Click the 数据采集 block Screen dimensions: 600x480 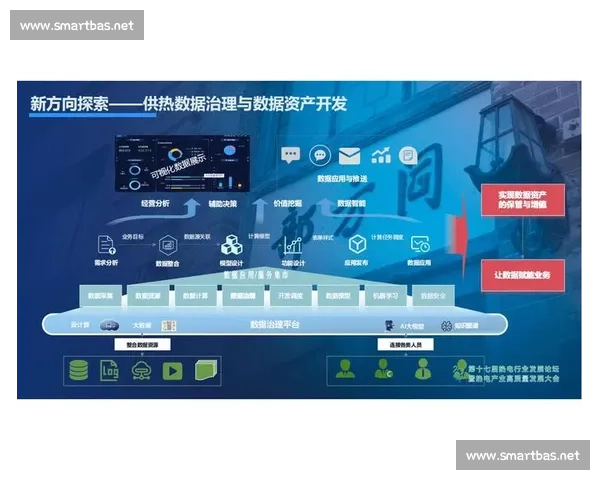101,296
